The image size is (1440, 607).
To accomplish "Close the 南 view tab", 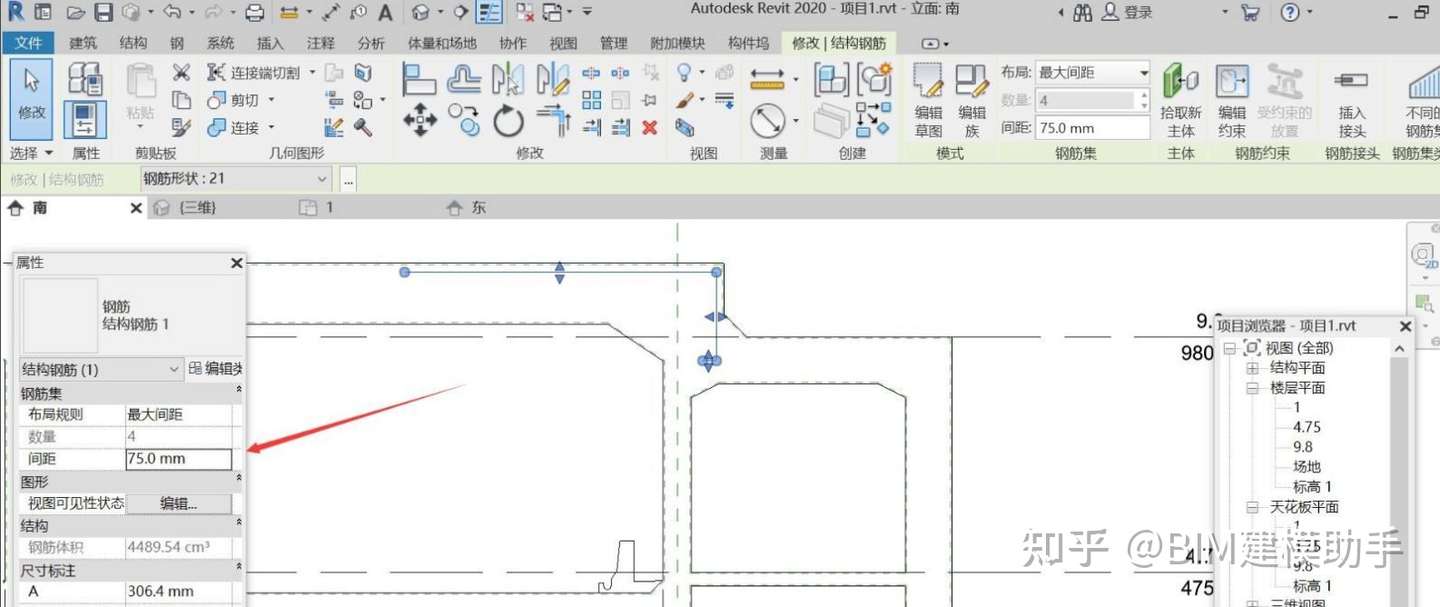I will [x=137, y=208].
